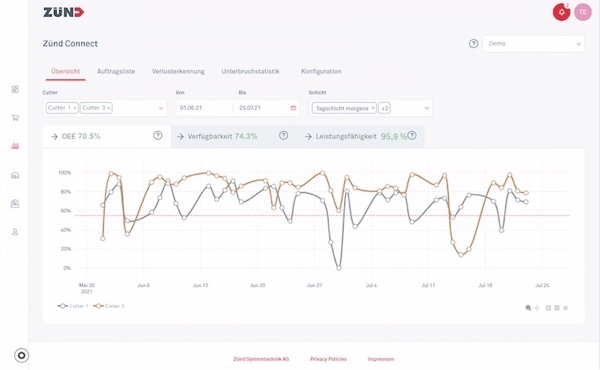Click the chart zoom magnifier tool
Viewport: 600px width, 370px height.
pyautogui.click(x=528, y=308)
